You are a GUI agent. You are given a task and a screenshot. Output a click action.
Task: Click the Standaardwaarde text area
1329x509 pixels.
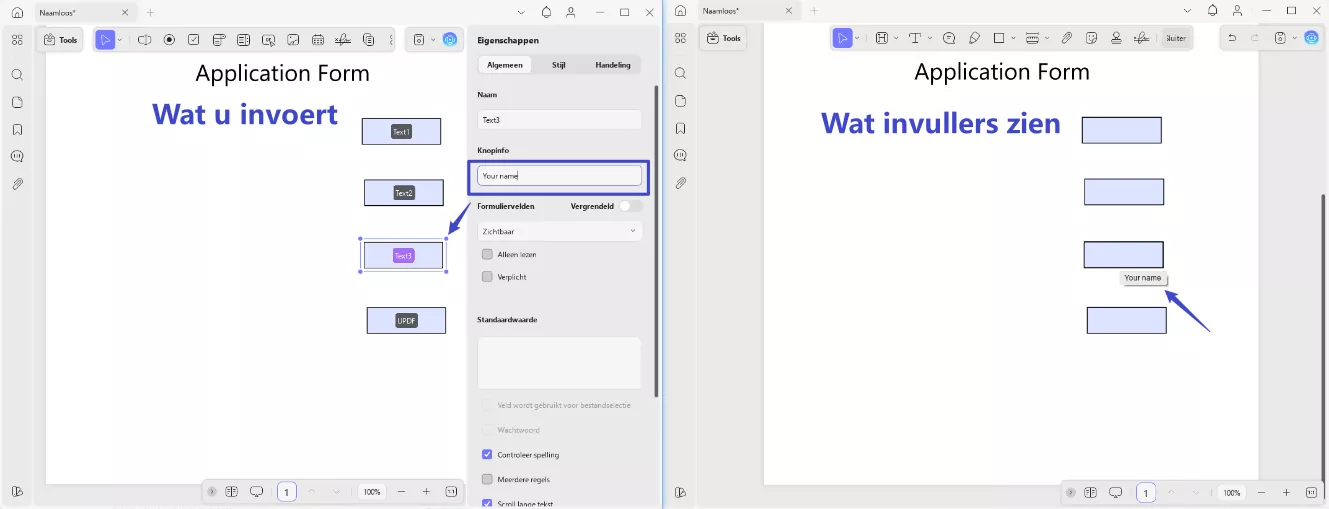coord(559,362)
